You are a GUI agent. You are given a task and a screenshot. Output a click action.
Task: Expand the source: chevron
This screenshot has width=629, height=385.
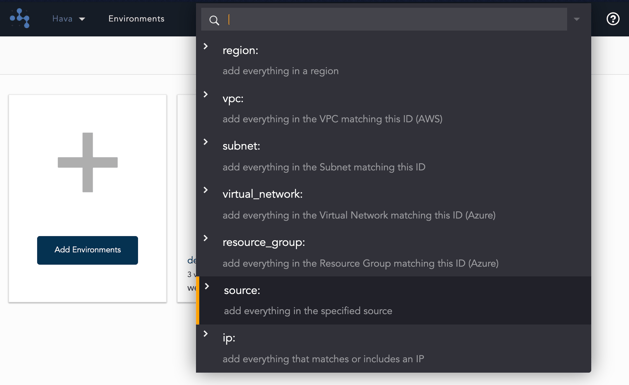click(207, 286)
